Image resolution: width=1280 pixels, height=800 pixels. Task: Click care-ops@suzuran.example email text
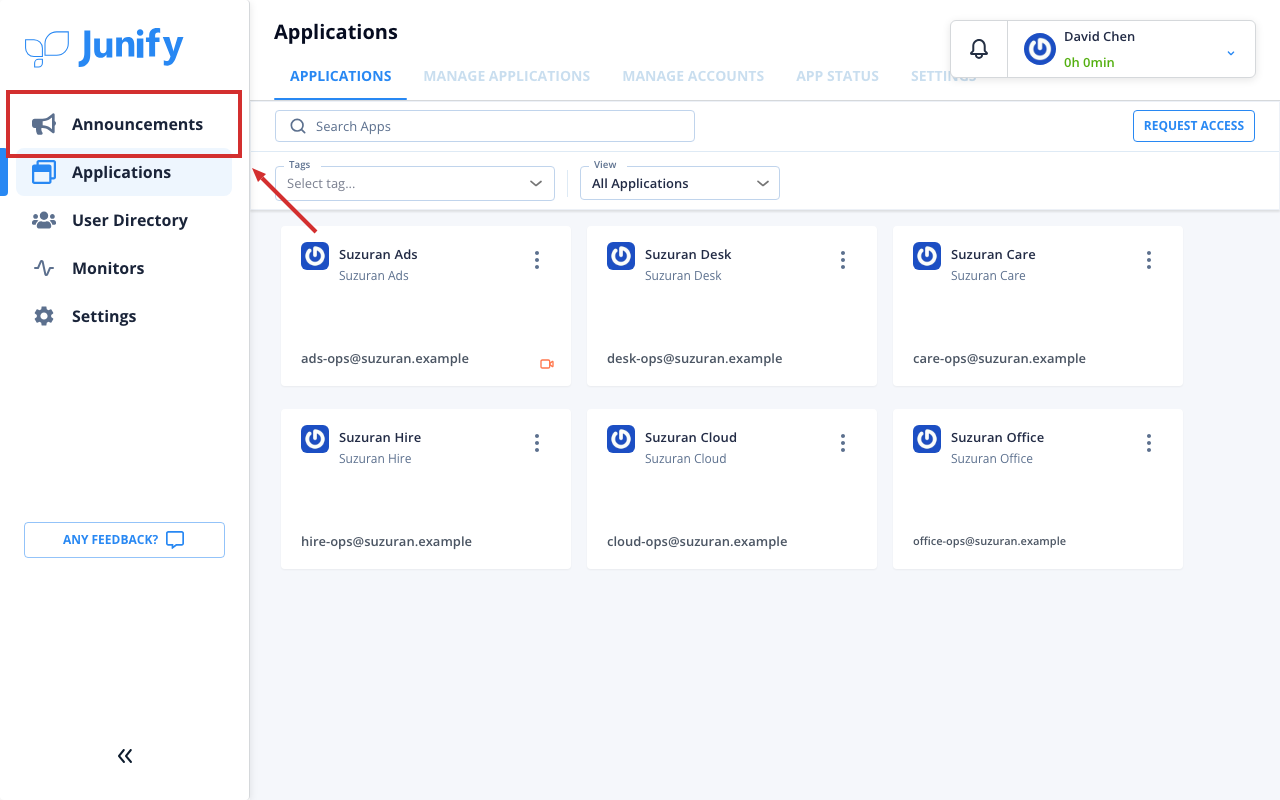coord(999,359)
